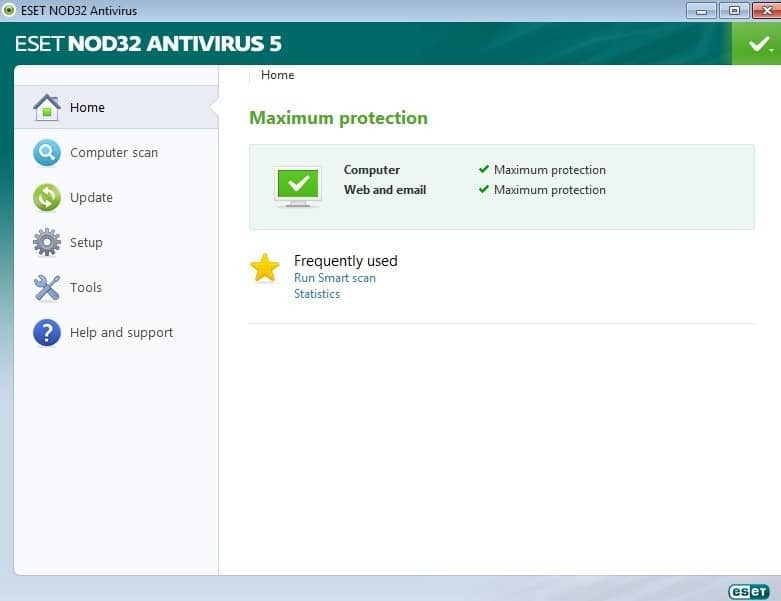Screen dimensions: 781x601
Task: Click the Home house icon in sidebar
Action: (x=47, y=108)
